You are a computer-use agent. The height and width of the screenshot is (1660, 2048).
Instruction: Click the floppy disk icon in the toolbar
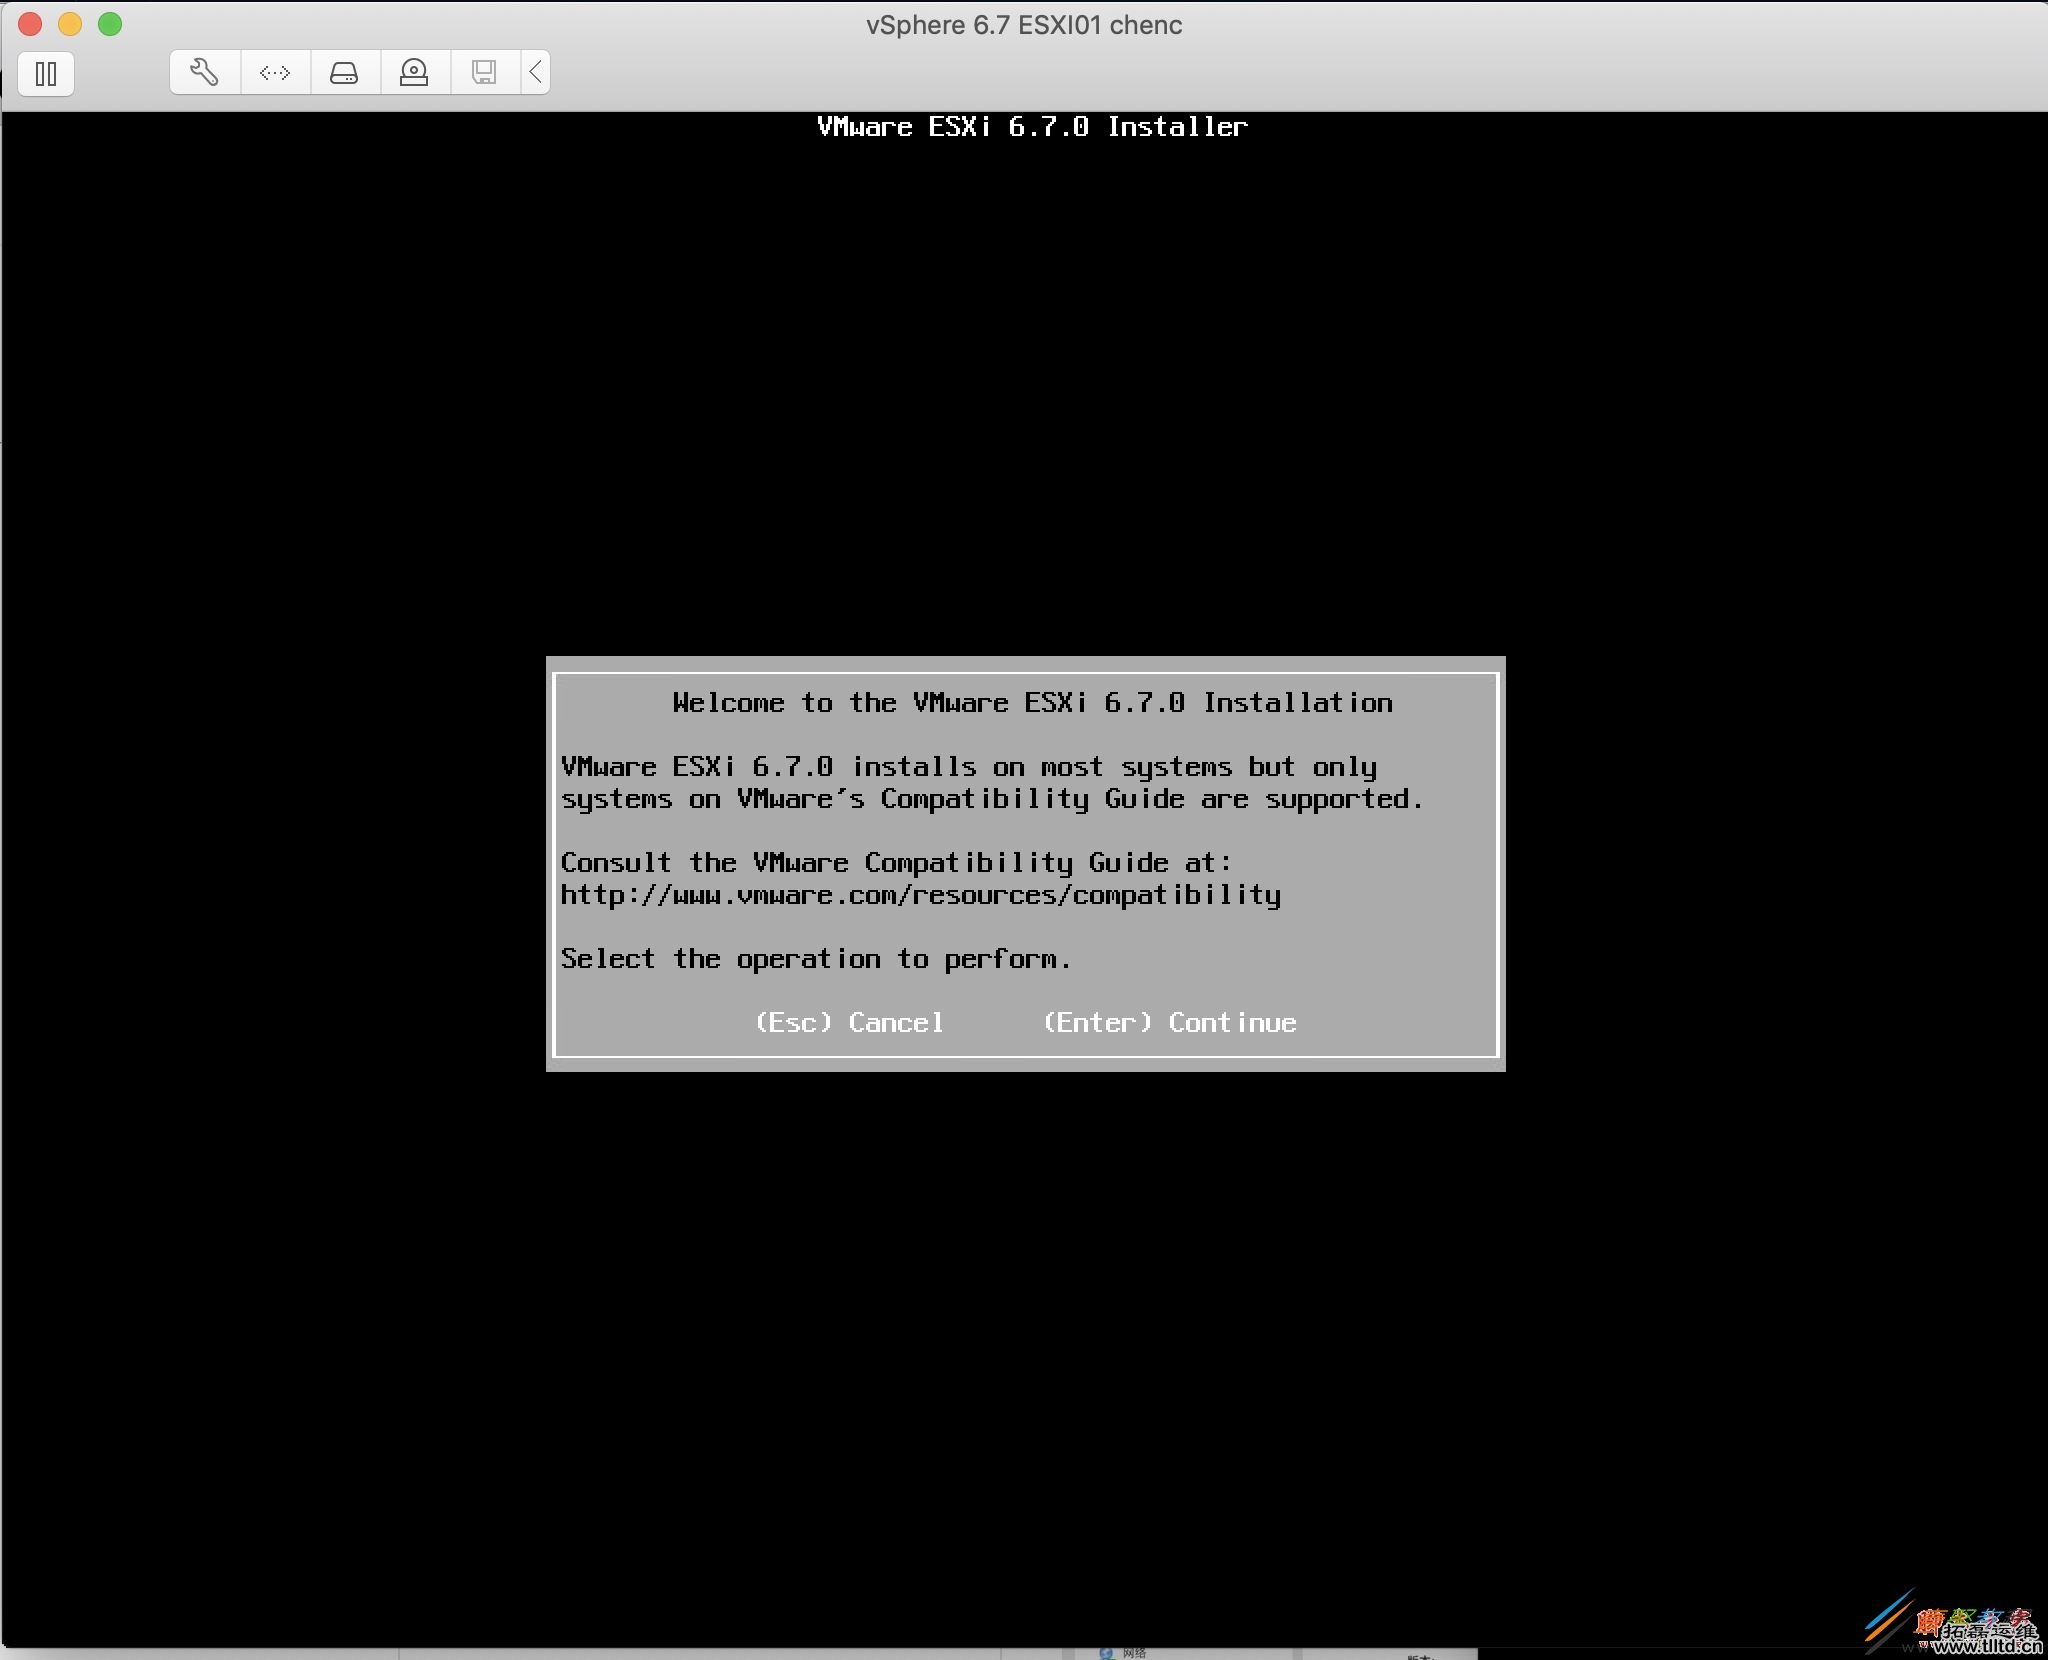[x=484, y=71]
